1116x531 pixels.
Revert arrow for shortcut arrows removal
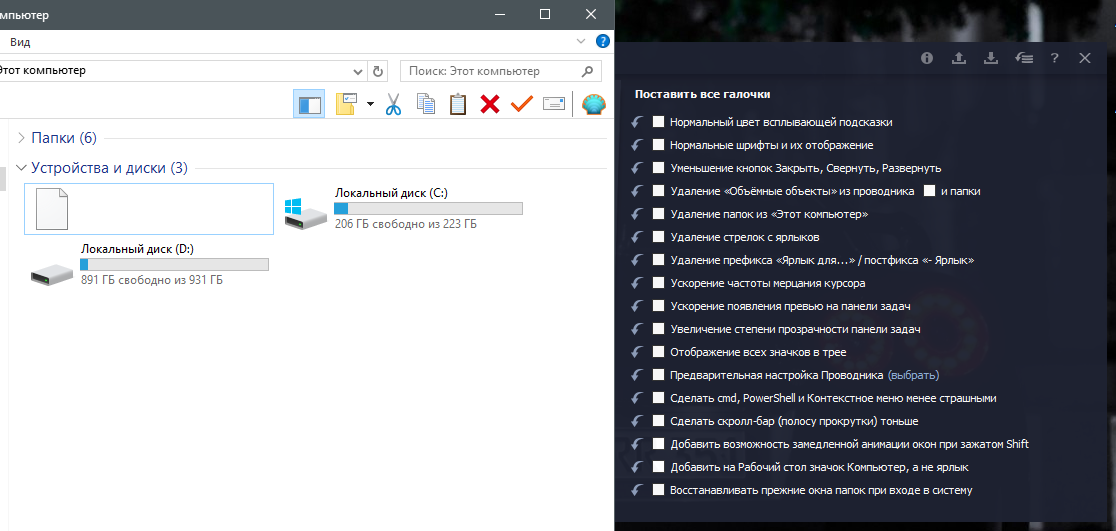click(x=637, y=237)
